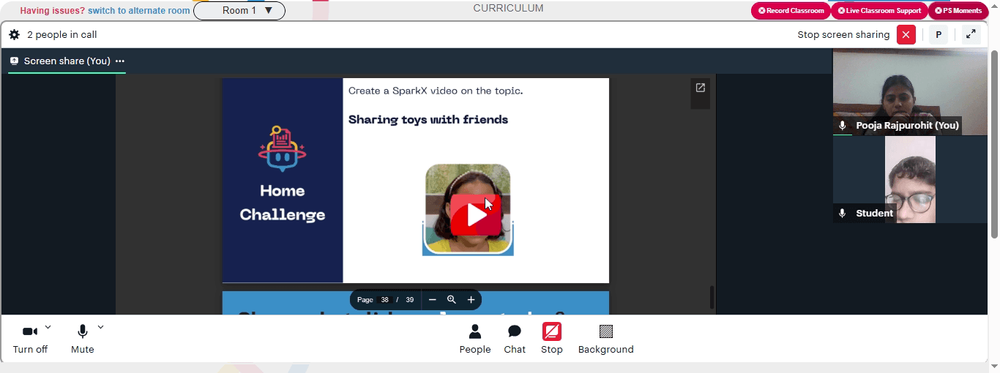Open the Chat panel
The height and width of the screenshot is (373, 1000).
tap(515, 339)
